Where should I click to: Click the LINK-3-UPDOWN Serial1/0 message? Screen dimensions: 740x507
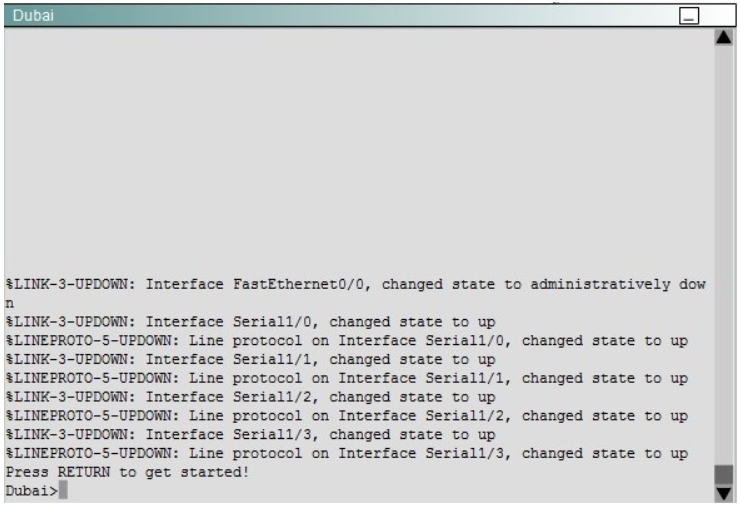[x=251, y=322]
